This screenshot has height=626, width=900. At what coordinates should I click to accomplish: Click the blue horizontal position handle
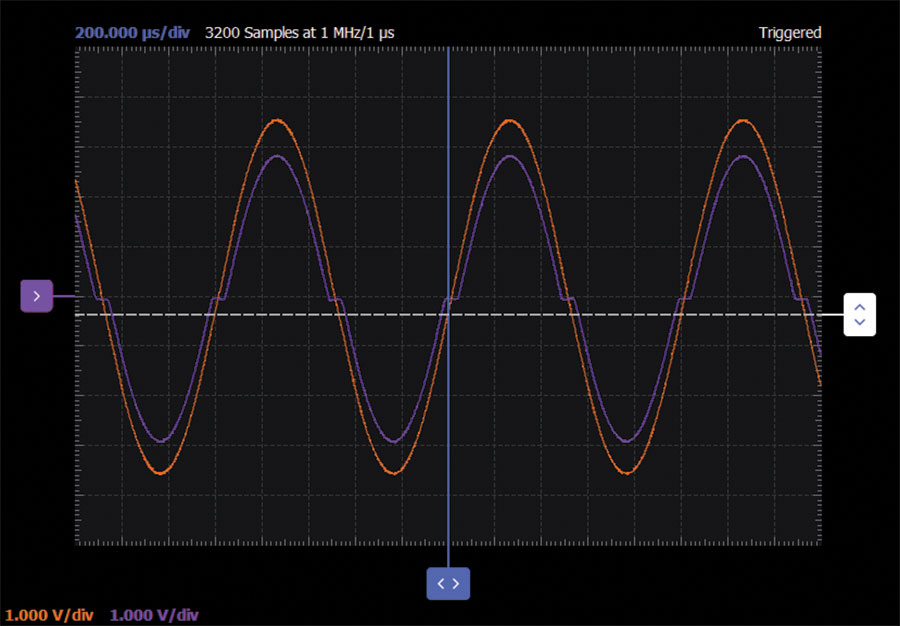point(448,584)
